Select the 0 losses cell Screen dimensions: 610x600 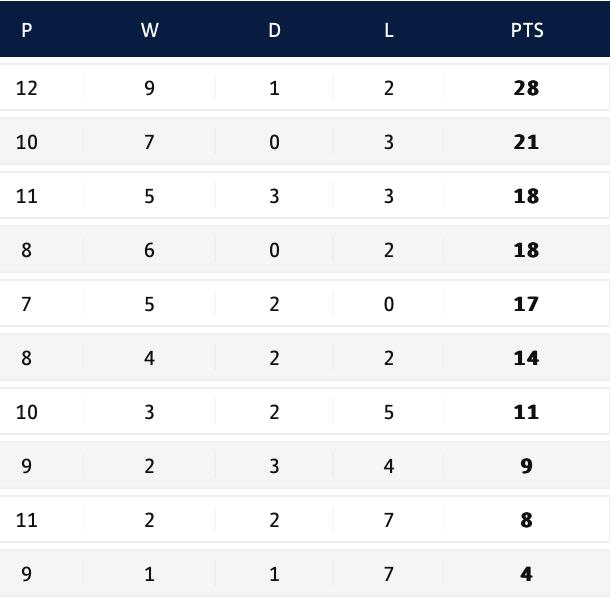389,304
